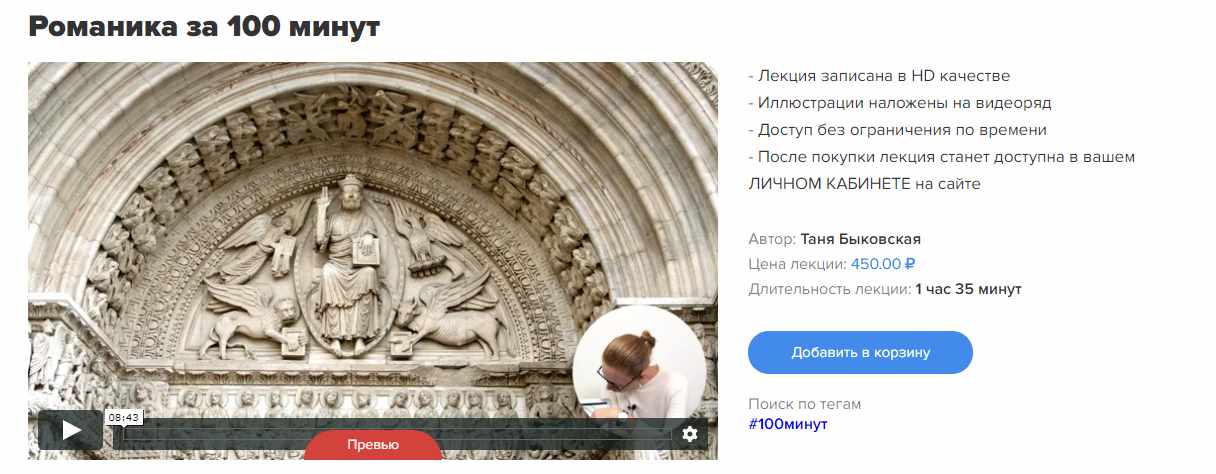1216x474 pixels.
Task: Click the video progress bar
Action: click(397, 434)
